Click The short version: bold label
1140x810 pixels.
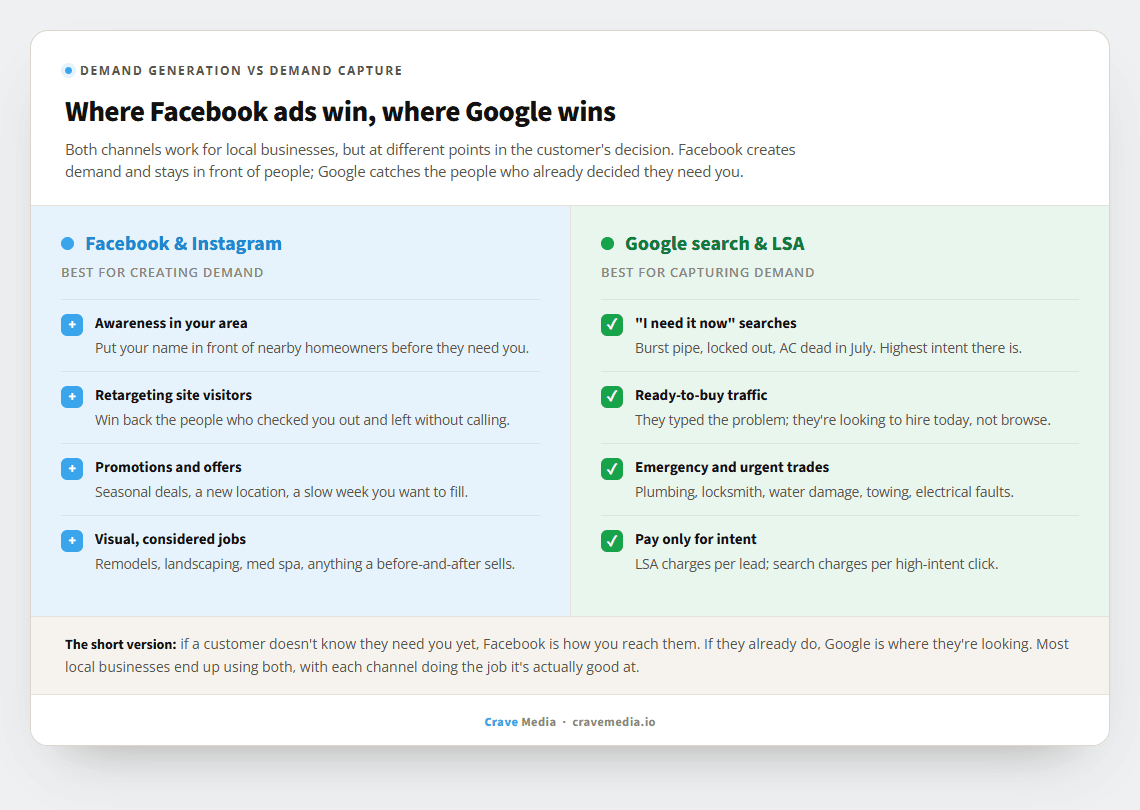pos(121,644)
